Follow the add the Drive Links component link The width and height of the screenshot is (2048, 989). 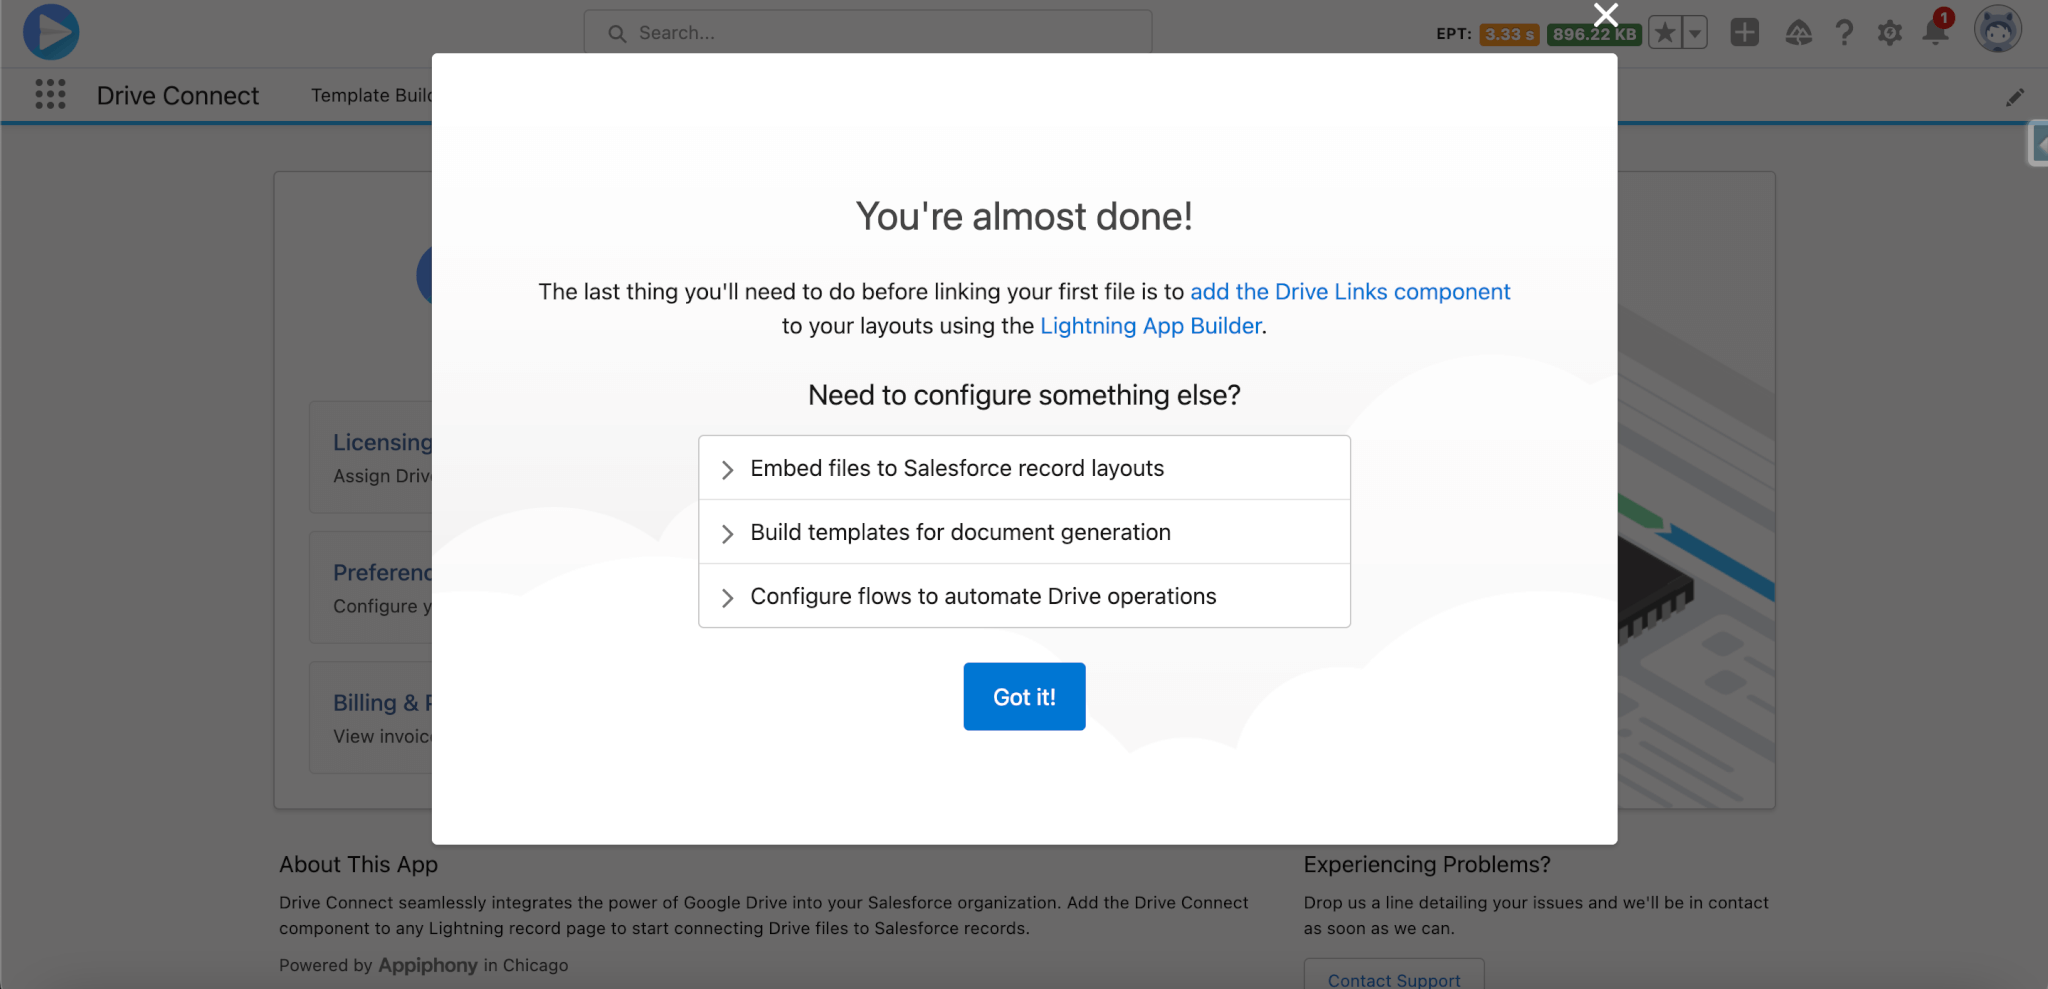tap(1350, 292)
